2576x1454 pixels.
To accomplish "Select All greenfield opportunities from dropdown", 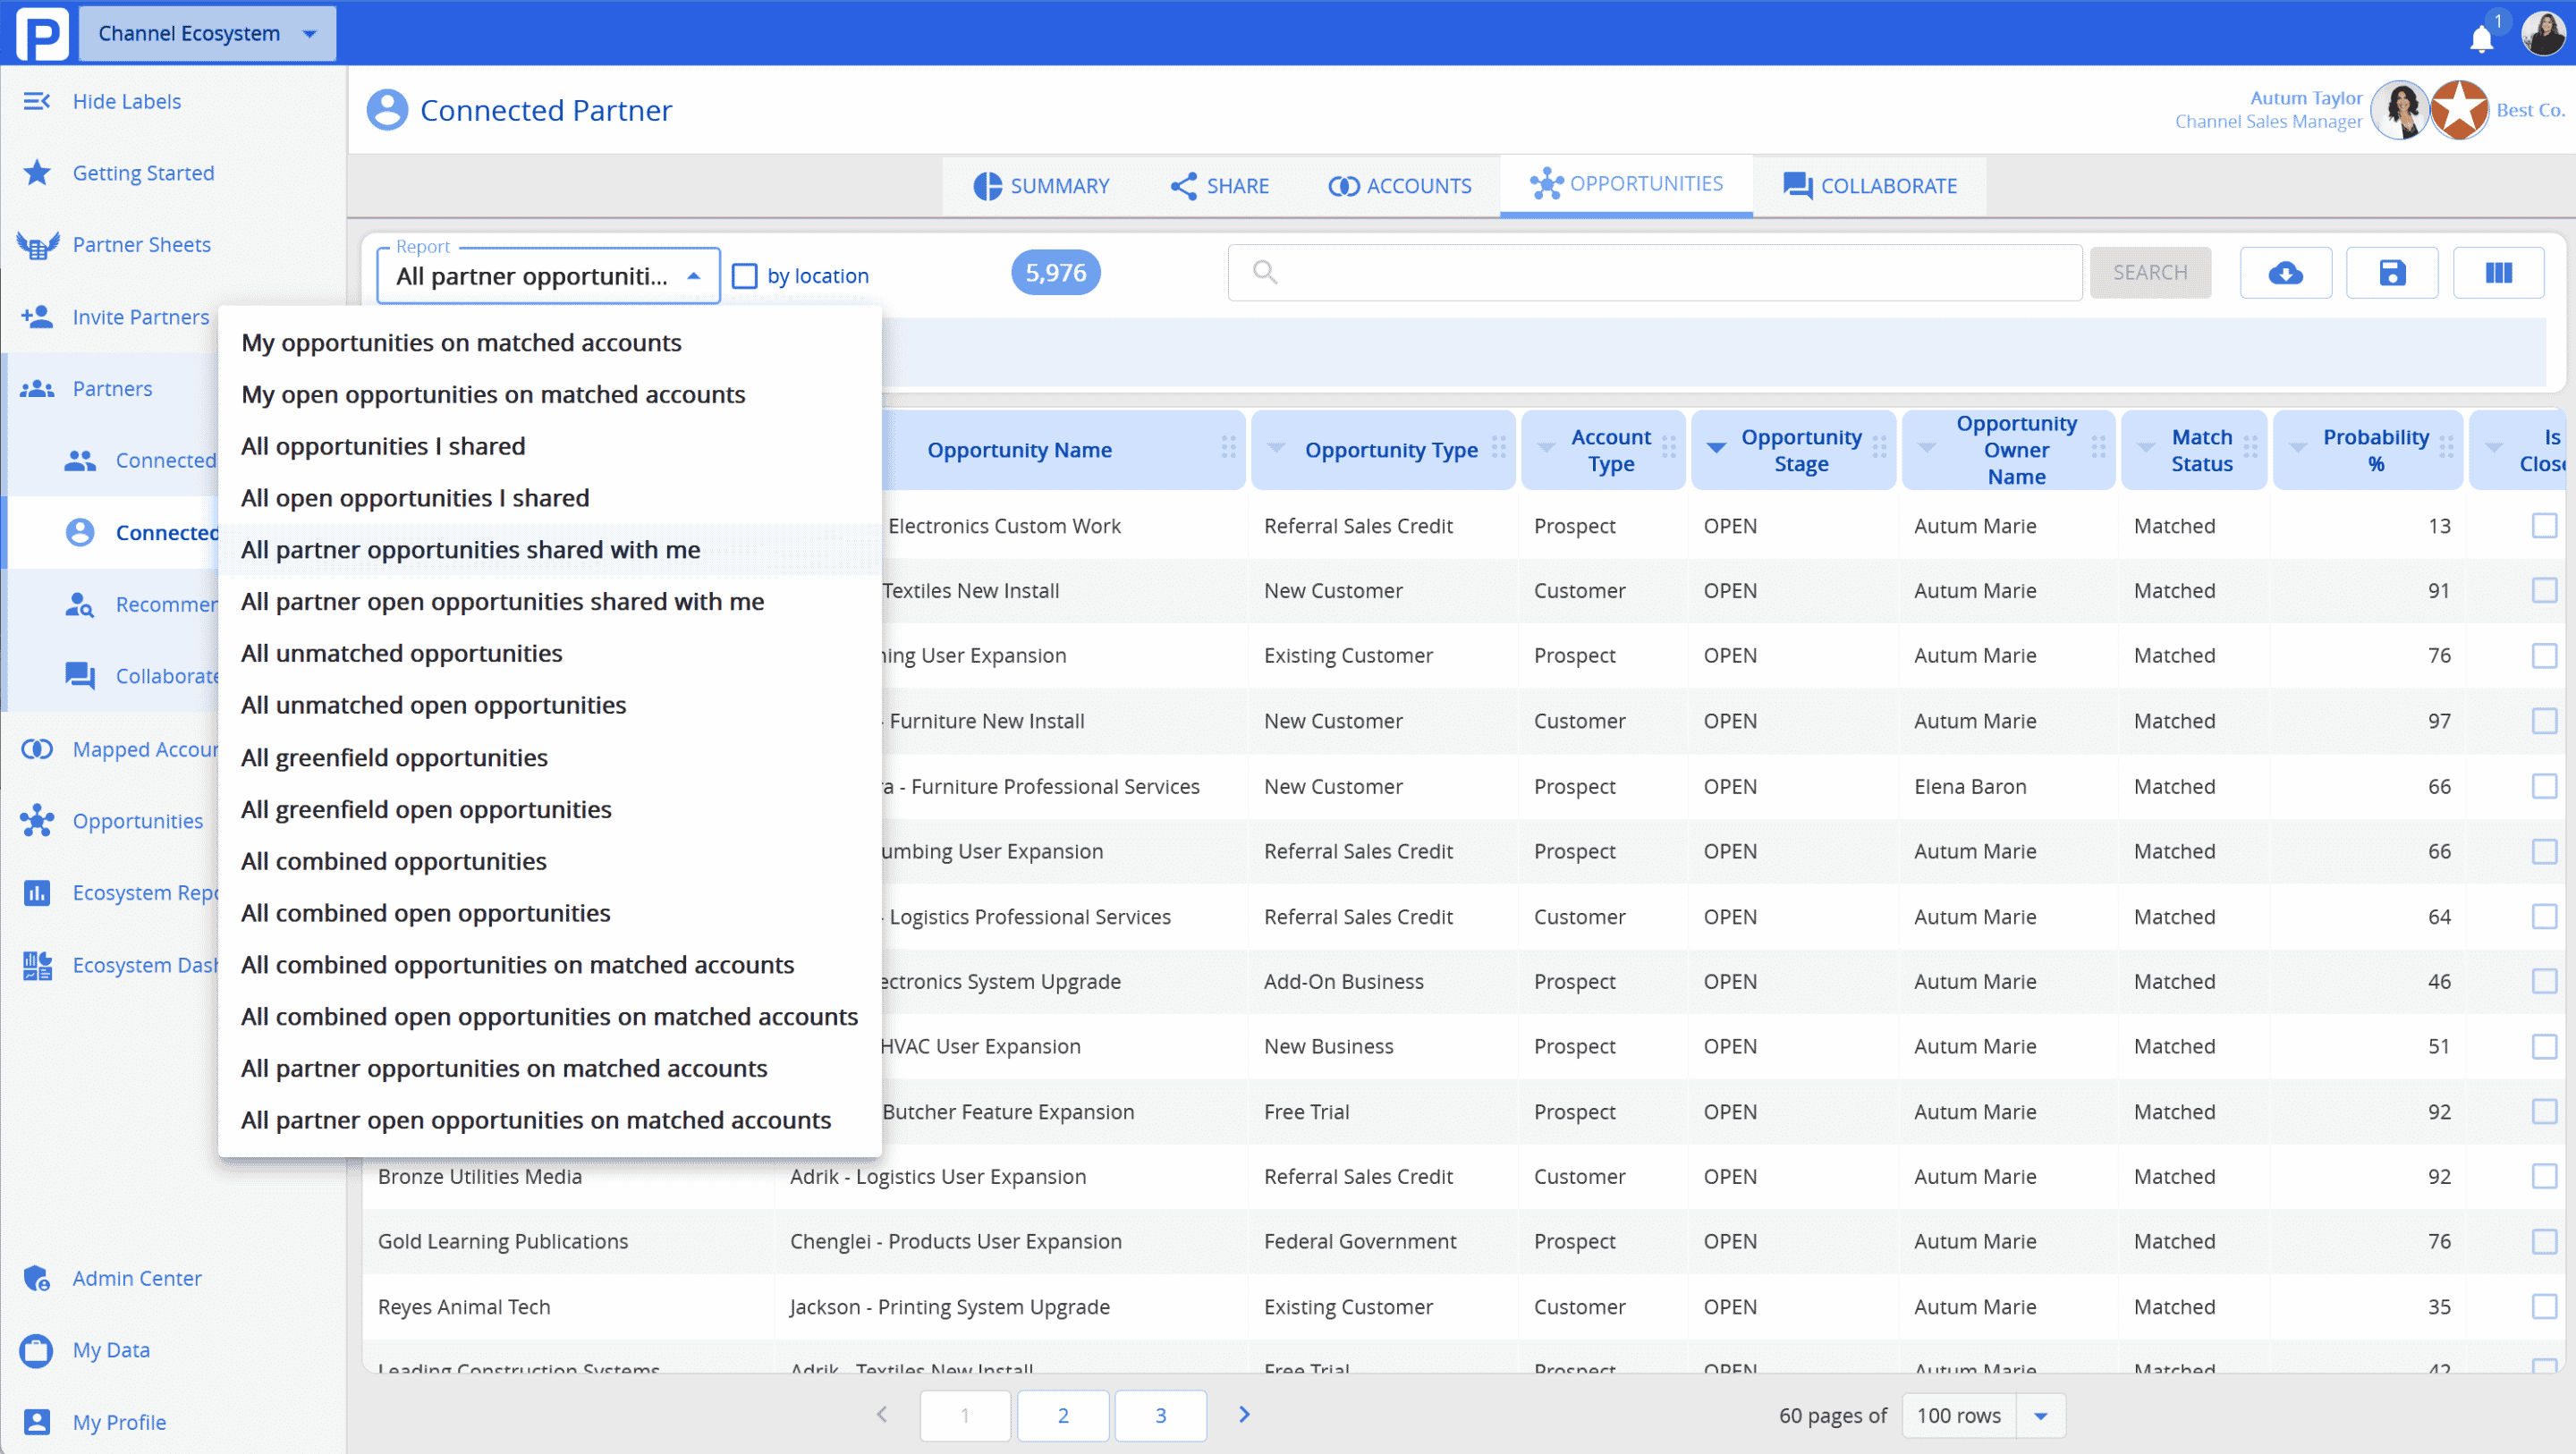I will click(393, 756).
